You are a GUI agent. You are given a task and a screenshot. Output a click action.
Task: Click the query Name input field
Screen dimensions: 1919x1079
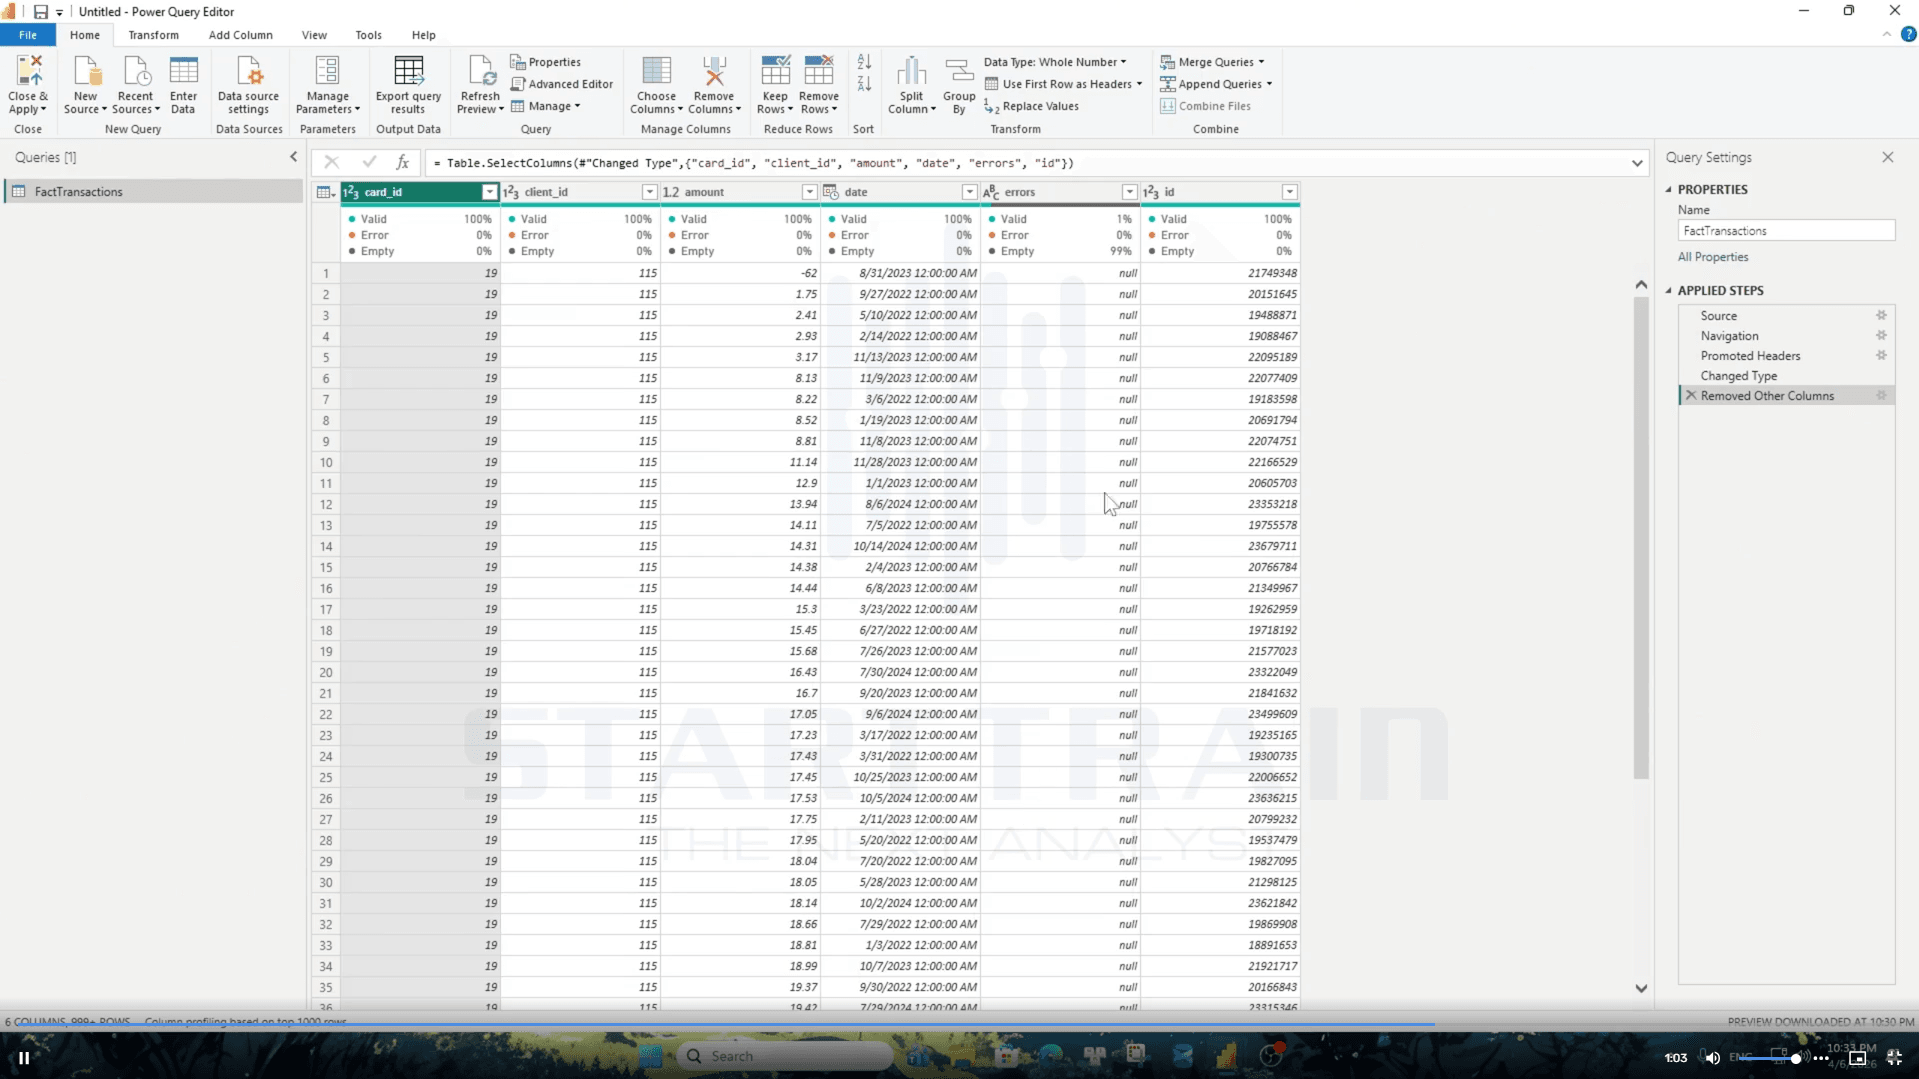click(1786, 231)
